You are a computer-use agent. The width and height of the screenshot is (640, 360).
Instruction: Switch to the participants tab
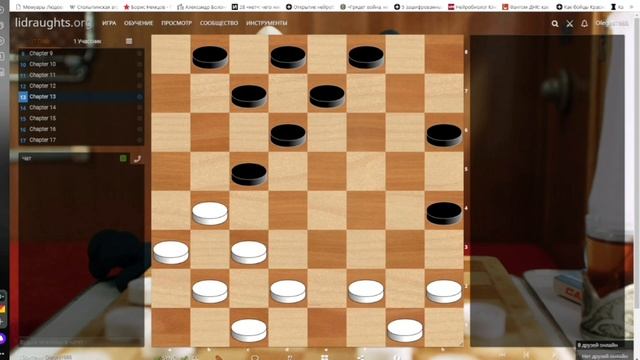click(87, 41)
